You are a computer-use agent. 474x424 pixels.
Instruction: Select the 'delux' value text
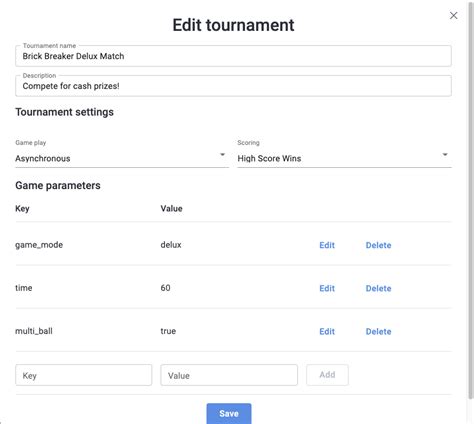pos(171,245)
